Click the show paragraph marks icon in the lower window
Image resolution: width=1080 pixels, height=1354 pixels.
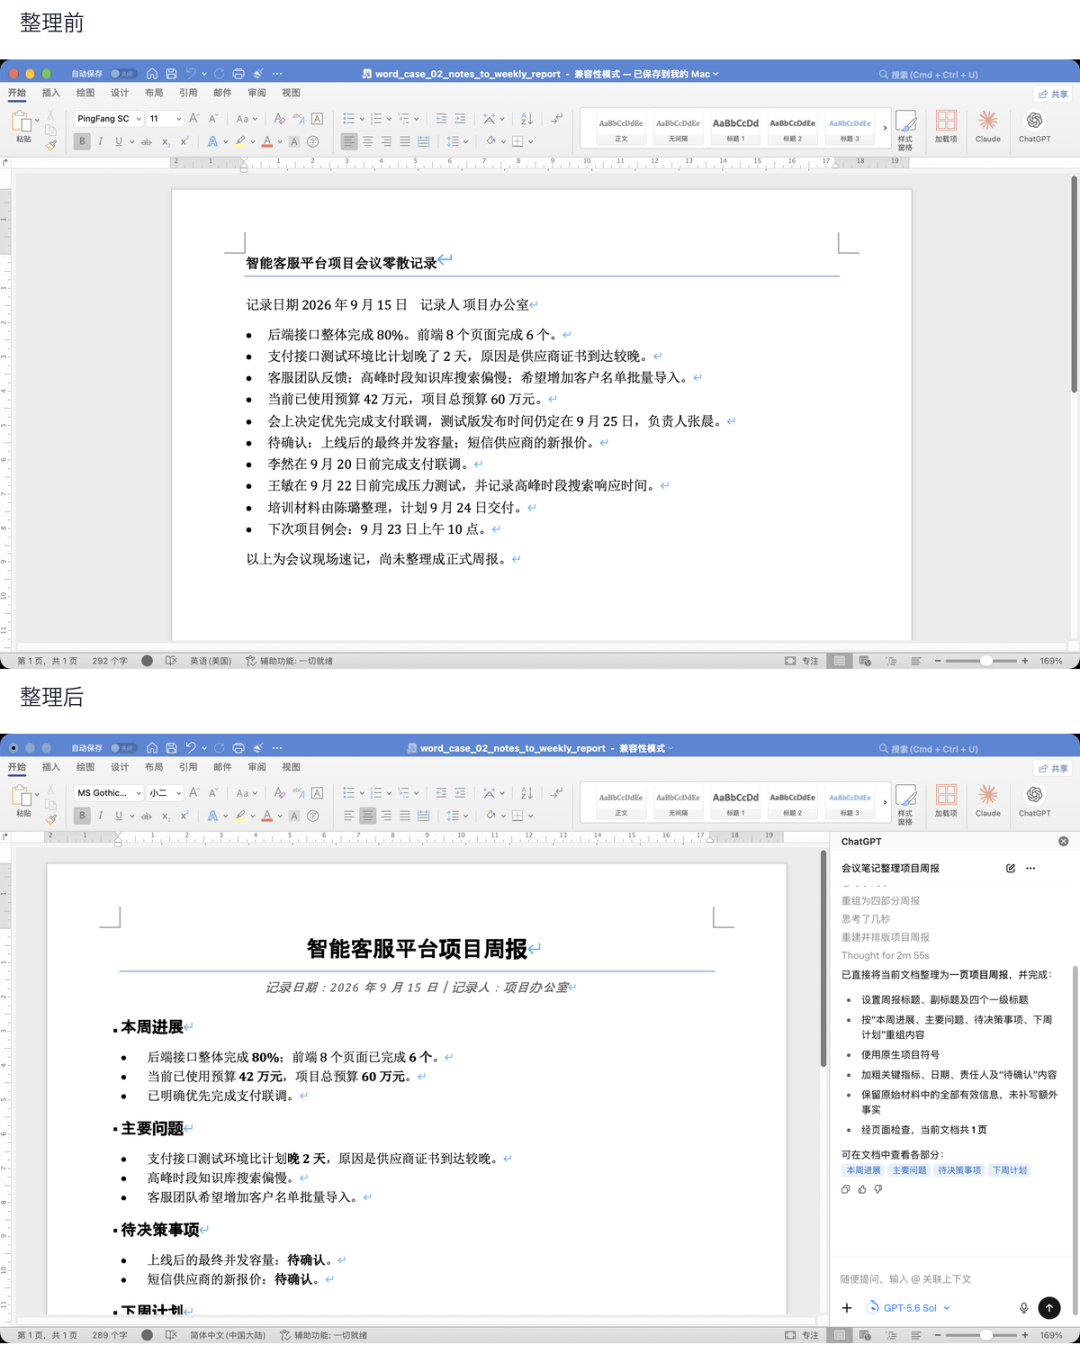coord(558,792)
